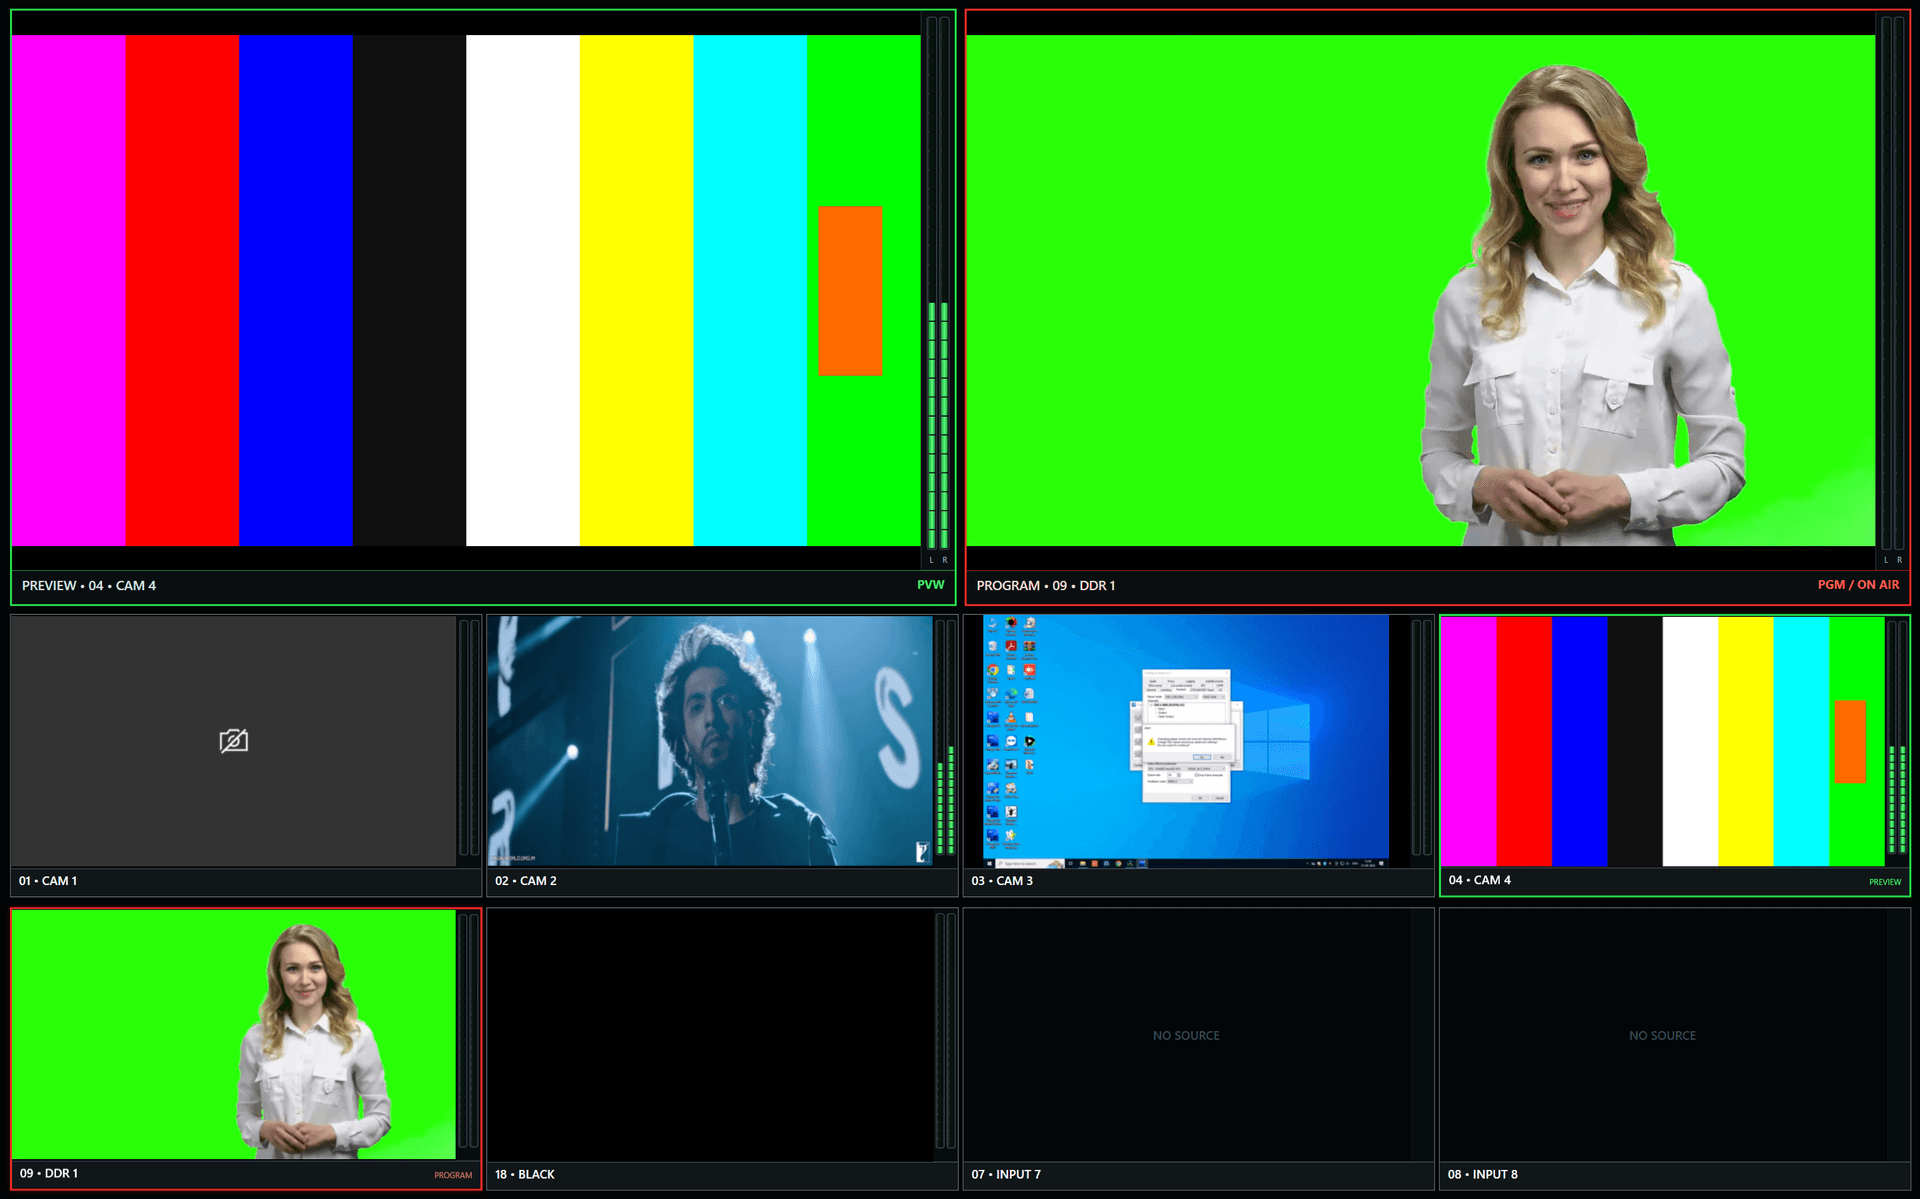
Task: Click the audio VU meter of 18 BLACK
Action: coord(945,1030)
